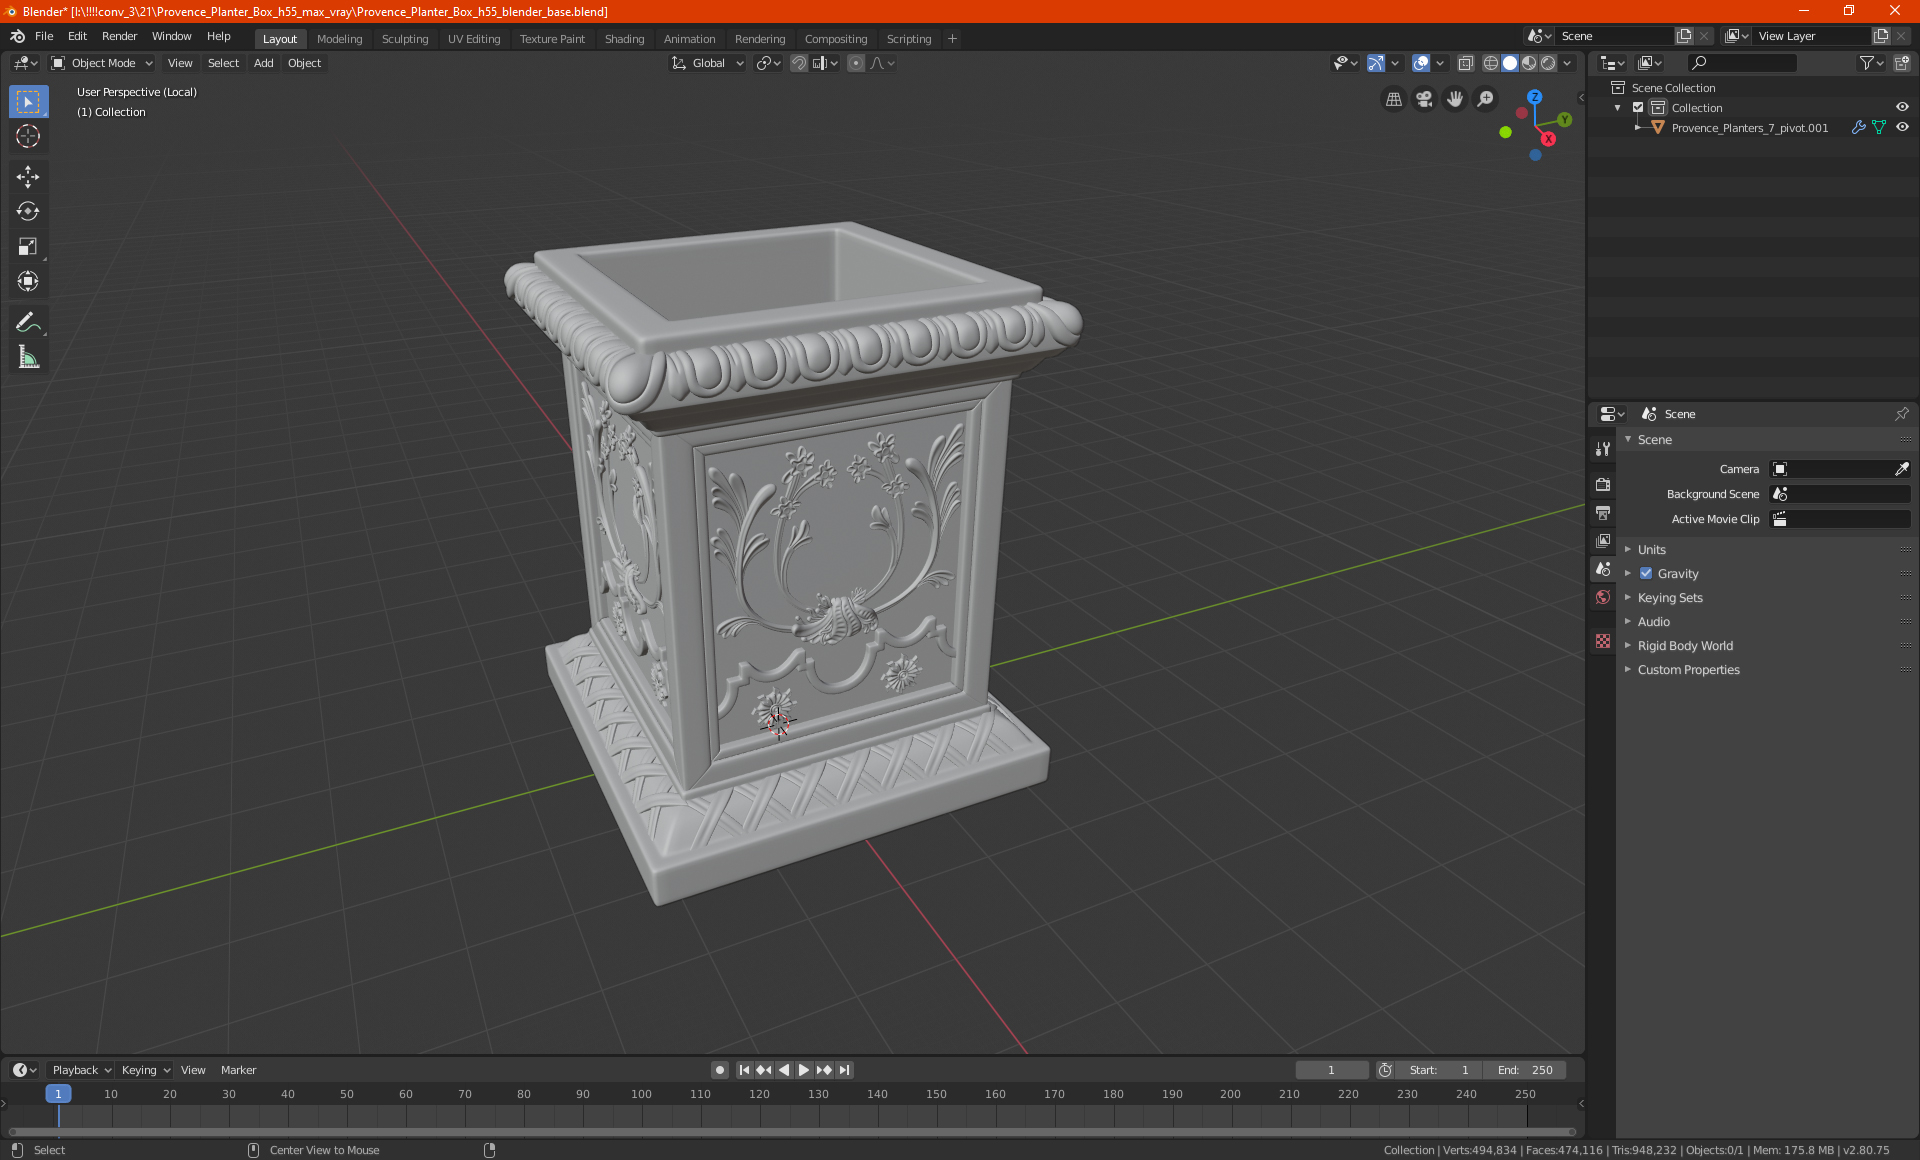This screenshot has height=1160, width=1920.
Task: Open the File menu
Action: coord(44,36)
